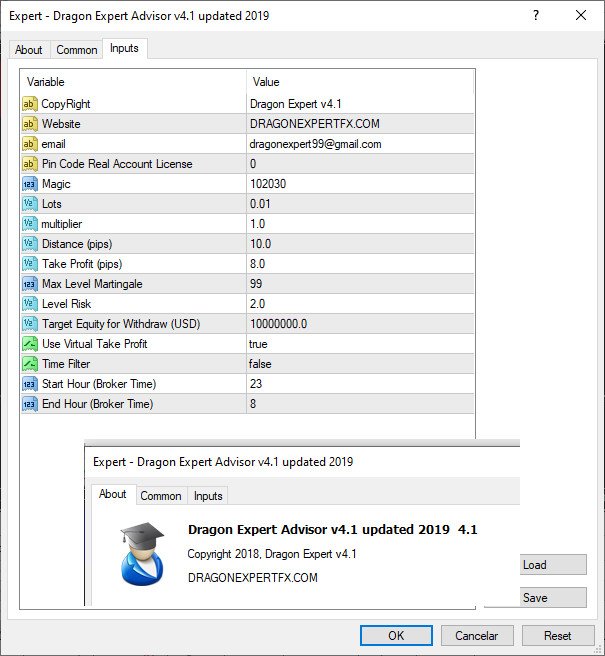
Task: Click the help question mark in title bar
Action: click(536, 15)
